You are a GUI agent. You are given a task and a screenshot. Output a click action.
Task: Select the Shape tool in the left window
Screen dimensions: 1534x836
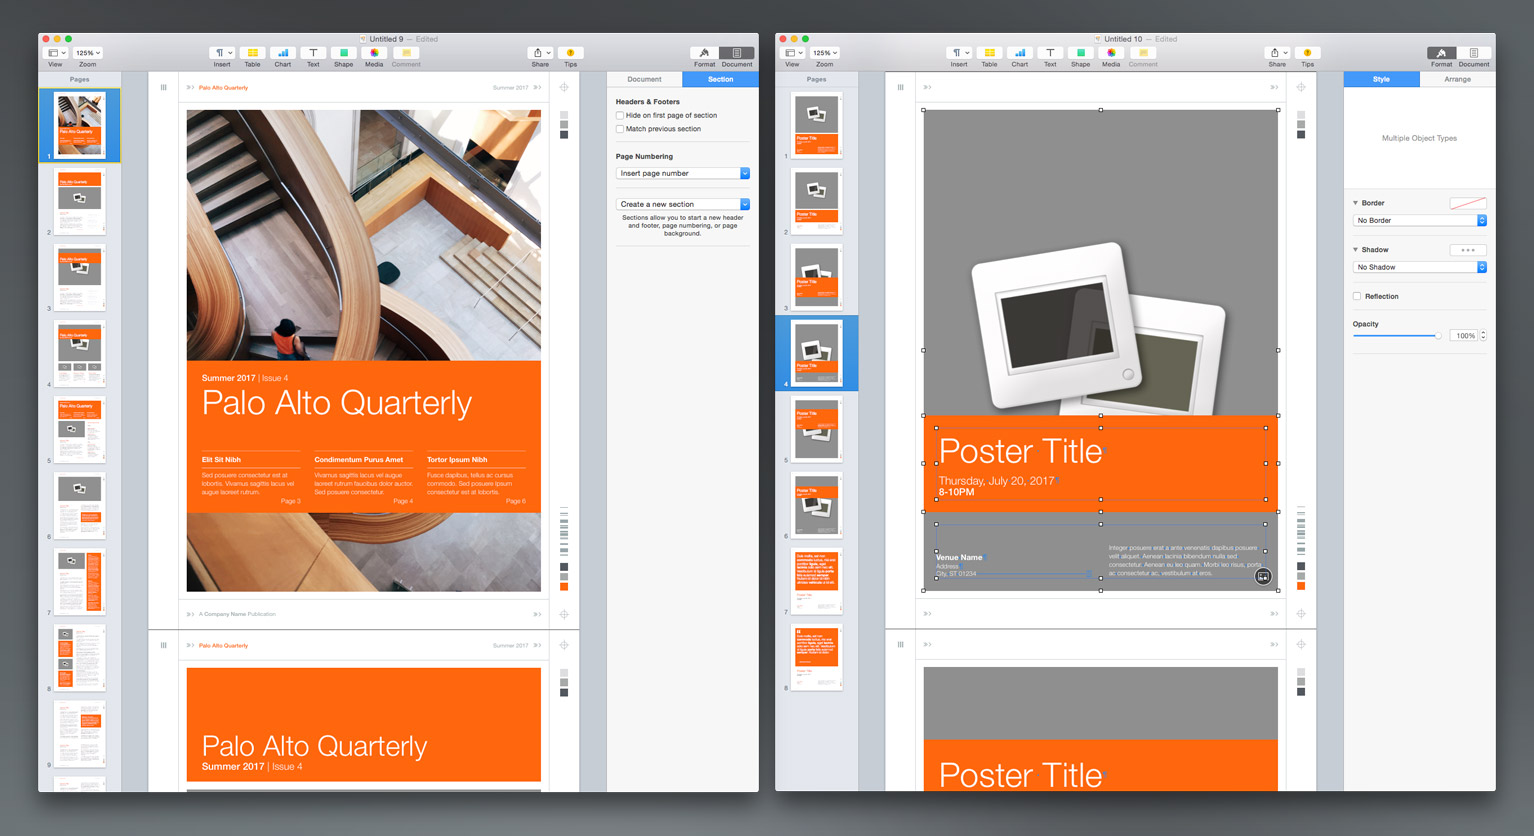click(343, 53)
